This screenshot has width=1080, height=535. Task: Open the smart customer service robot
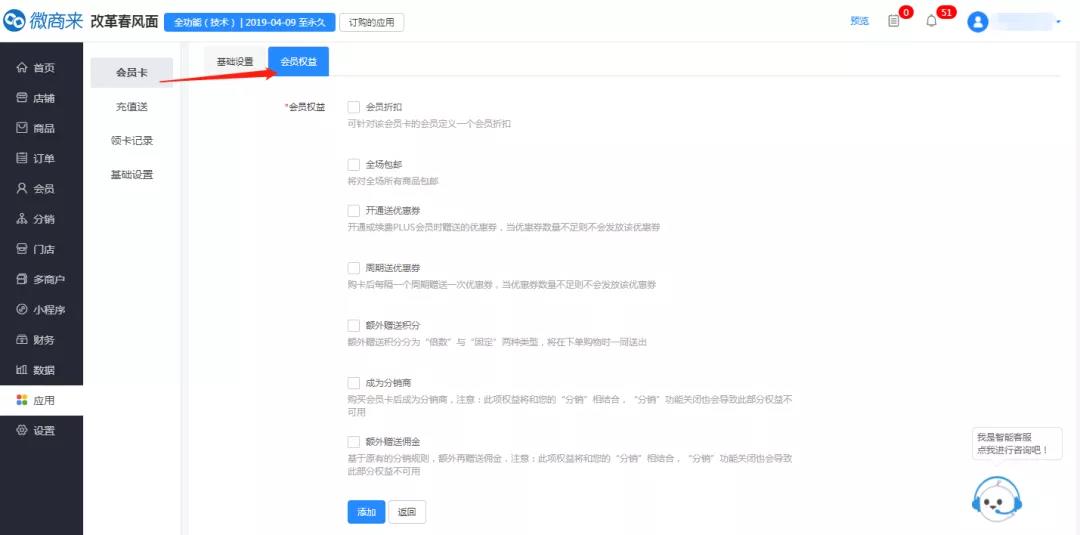pyautogui.click(x=996, y=497)
